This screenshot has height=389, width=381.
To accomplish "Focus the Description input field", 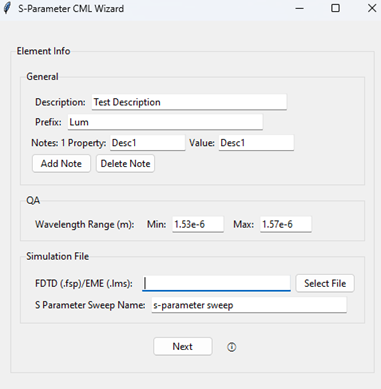I will 189,102.
